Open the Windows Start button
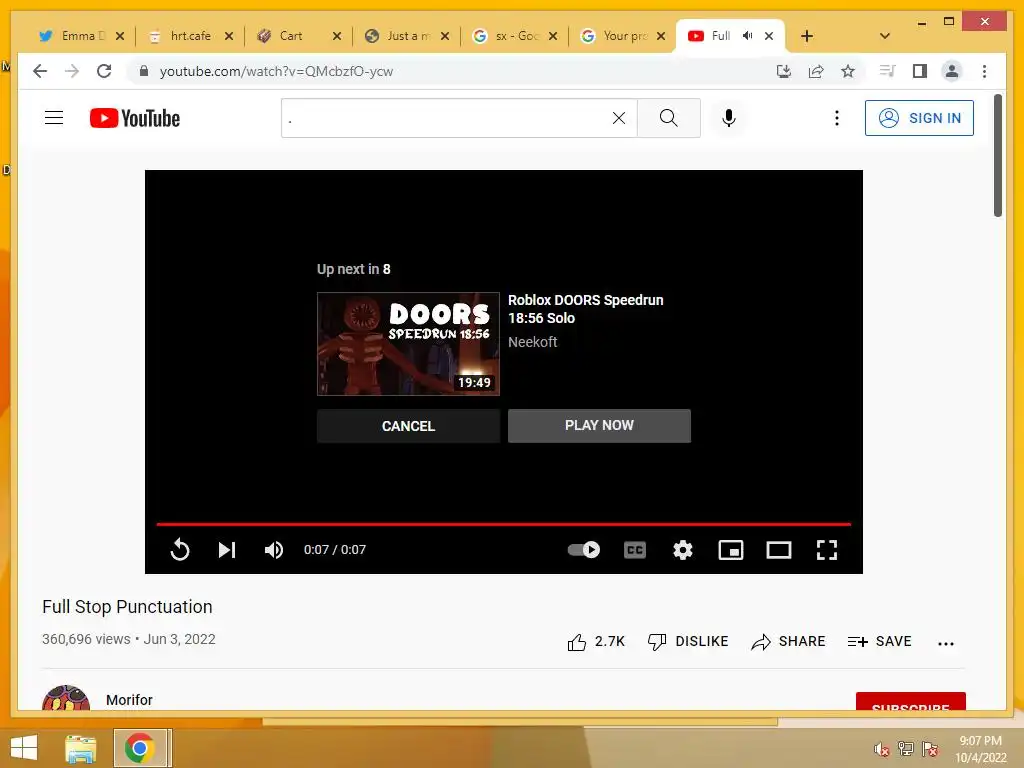The height and width of the screenshot is (768, 1024). tap(24, 748)
